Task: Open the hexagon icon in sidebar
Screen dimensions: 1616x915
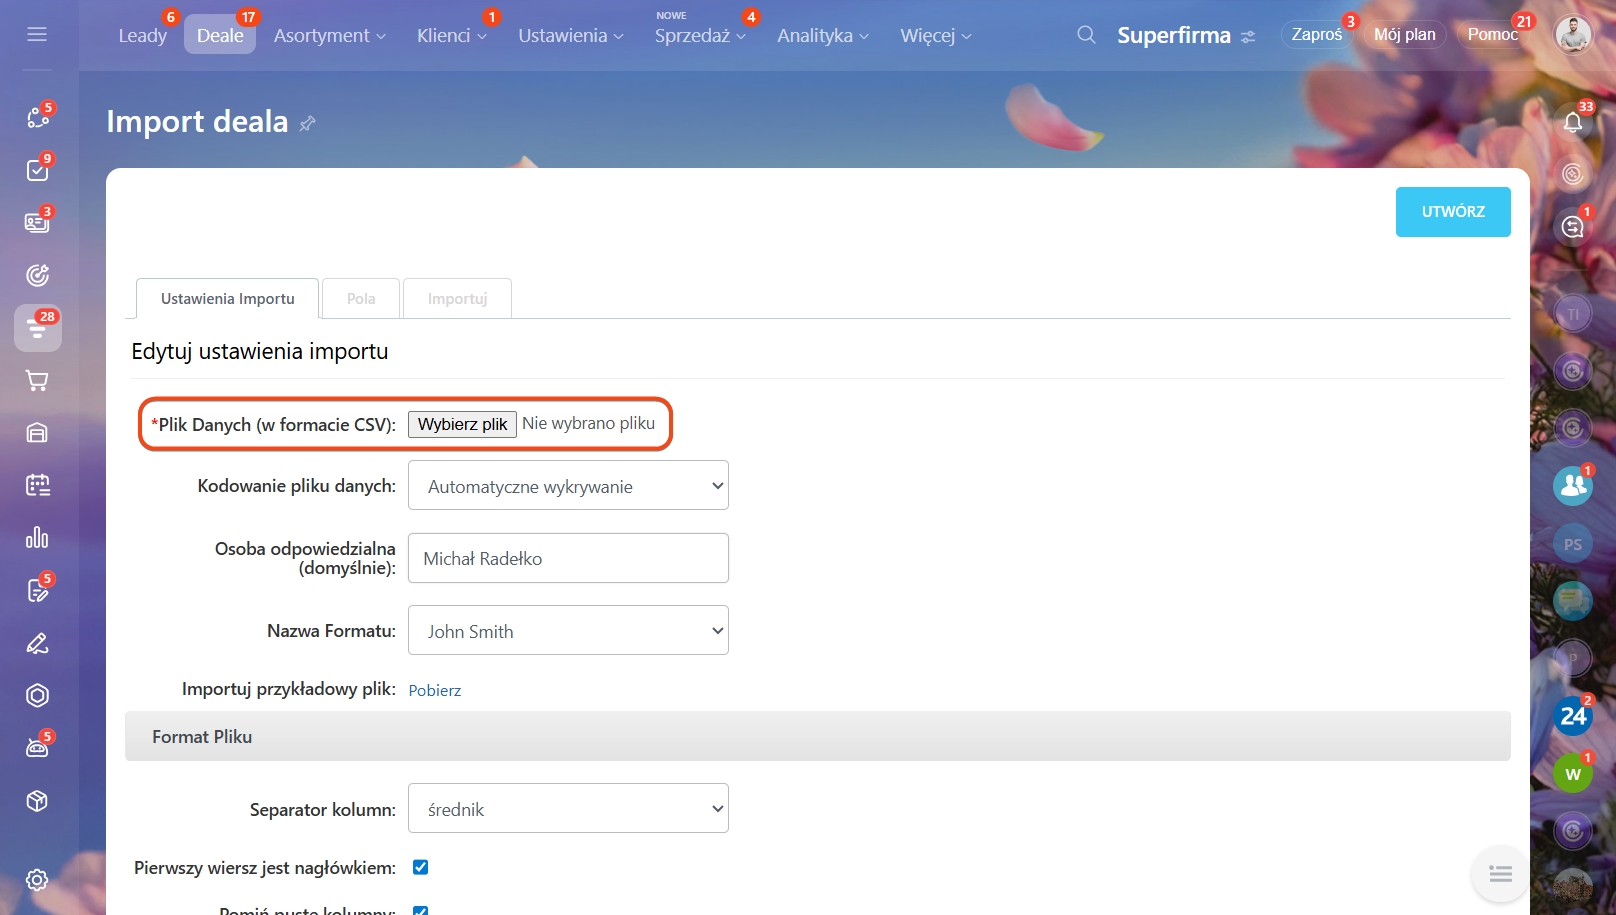Action: tap(38, 695)
